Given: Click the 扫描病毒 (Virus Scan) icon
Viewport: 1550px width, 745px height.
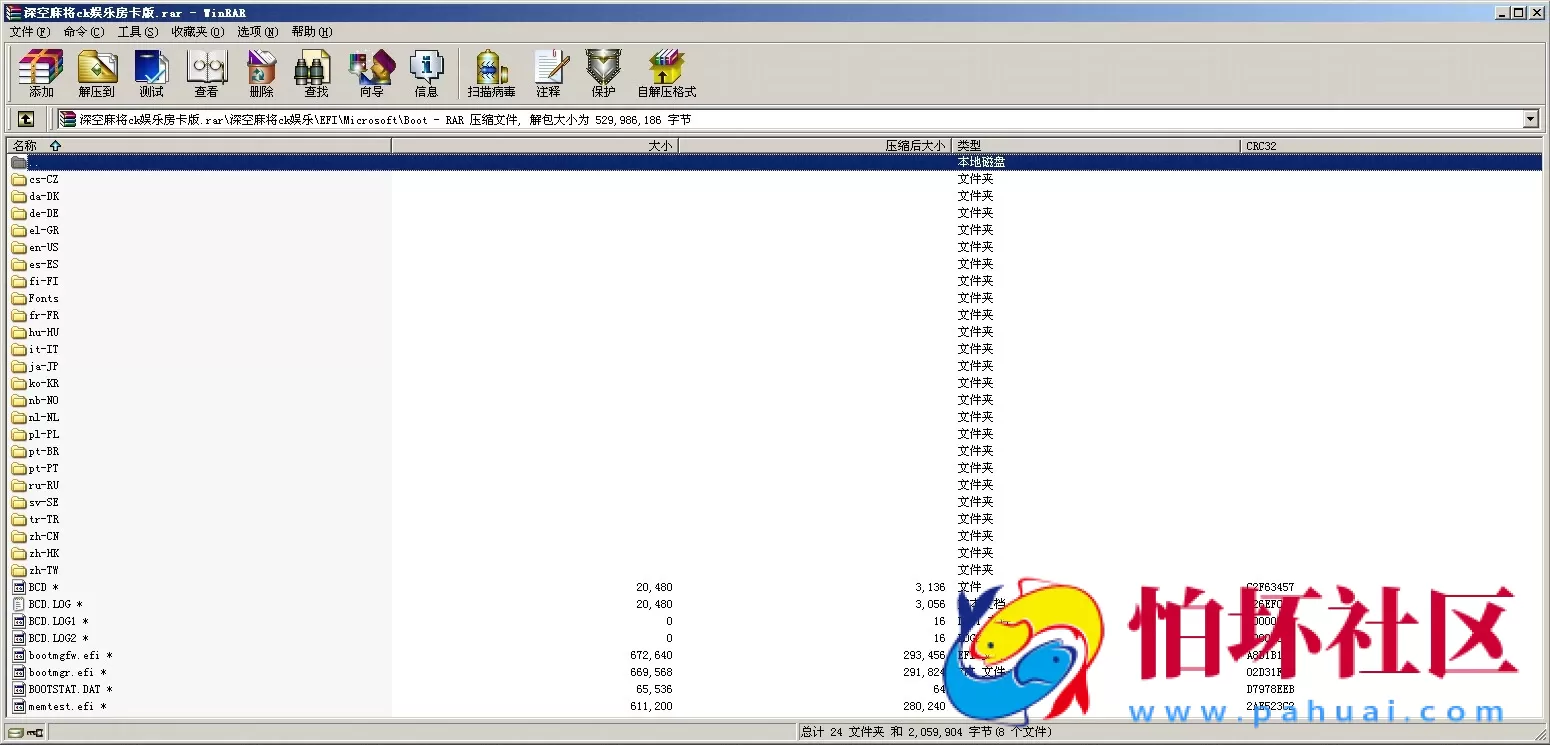Looking at the screenshot, I should [491, 73].
